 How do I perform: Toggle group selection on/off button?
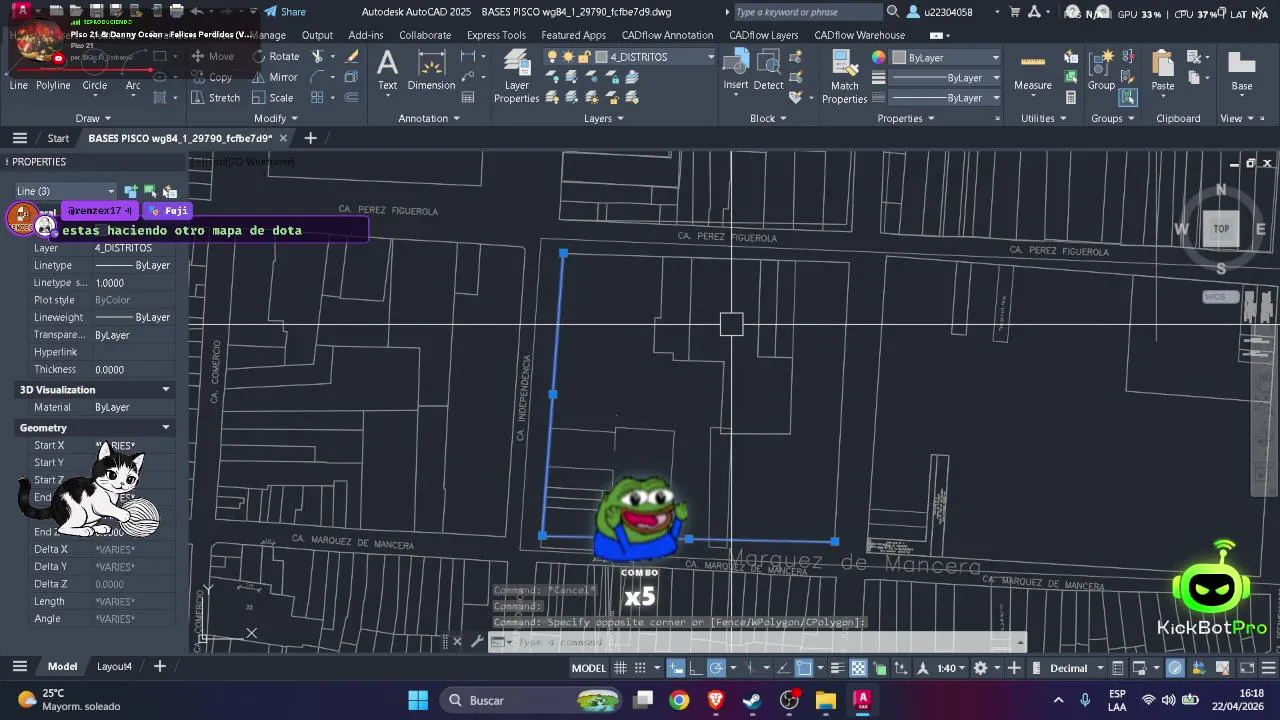click(x=1129, y=98)
